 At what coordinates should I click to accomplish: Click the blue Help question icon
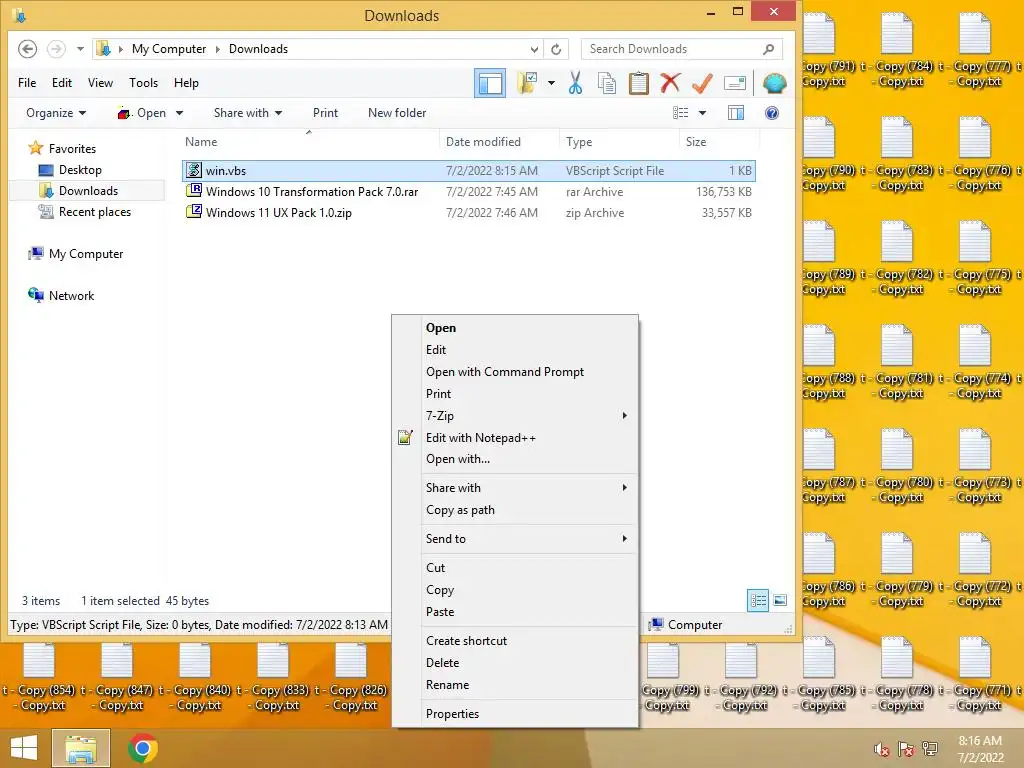coord(772,113)
